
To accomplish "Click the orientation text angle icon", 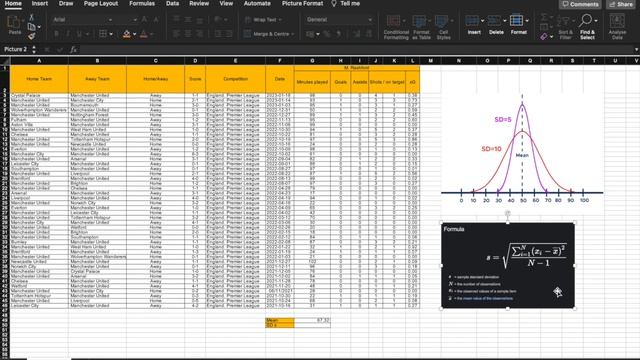I will pyautogui.click(x=218, y=19).
